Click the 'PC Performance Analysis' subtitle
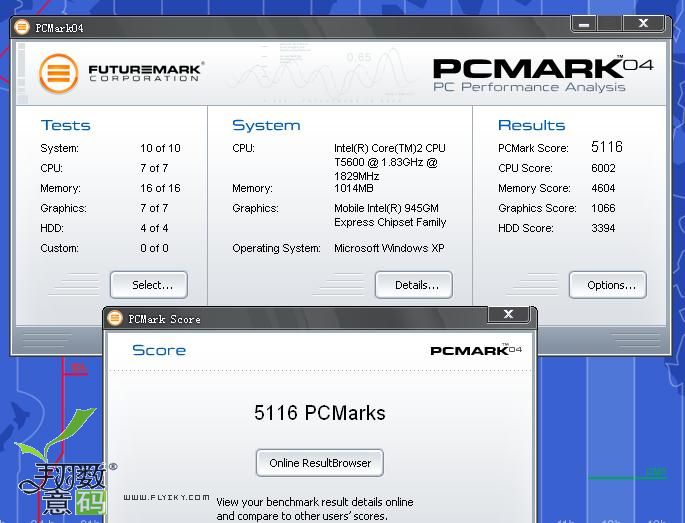The image size is (685, 523). (x=529, y=87)
